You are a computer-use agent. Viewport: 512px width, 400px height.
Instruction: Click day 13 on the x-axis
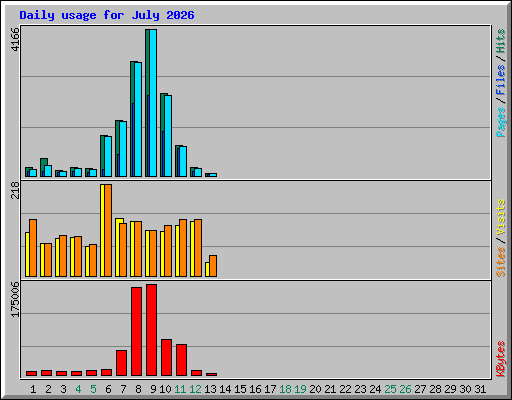point(210,389)
